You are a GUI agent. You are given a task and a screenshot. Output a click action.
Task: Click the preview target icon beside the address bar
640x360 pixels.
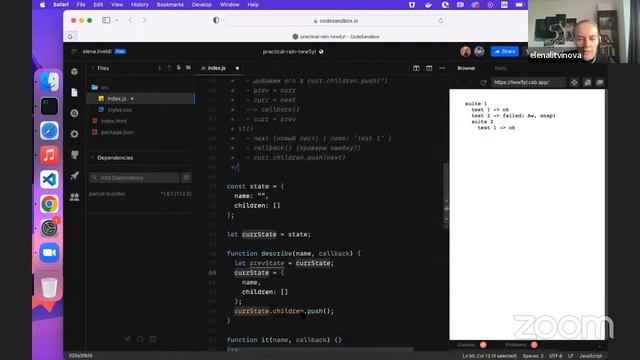click(574, 82)
